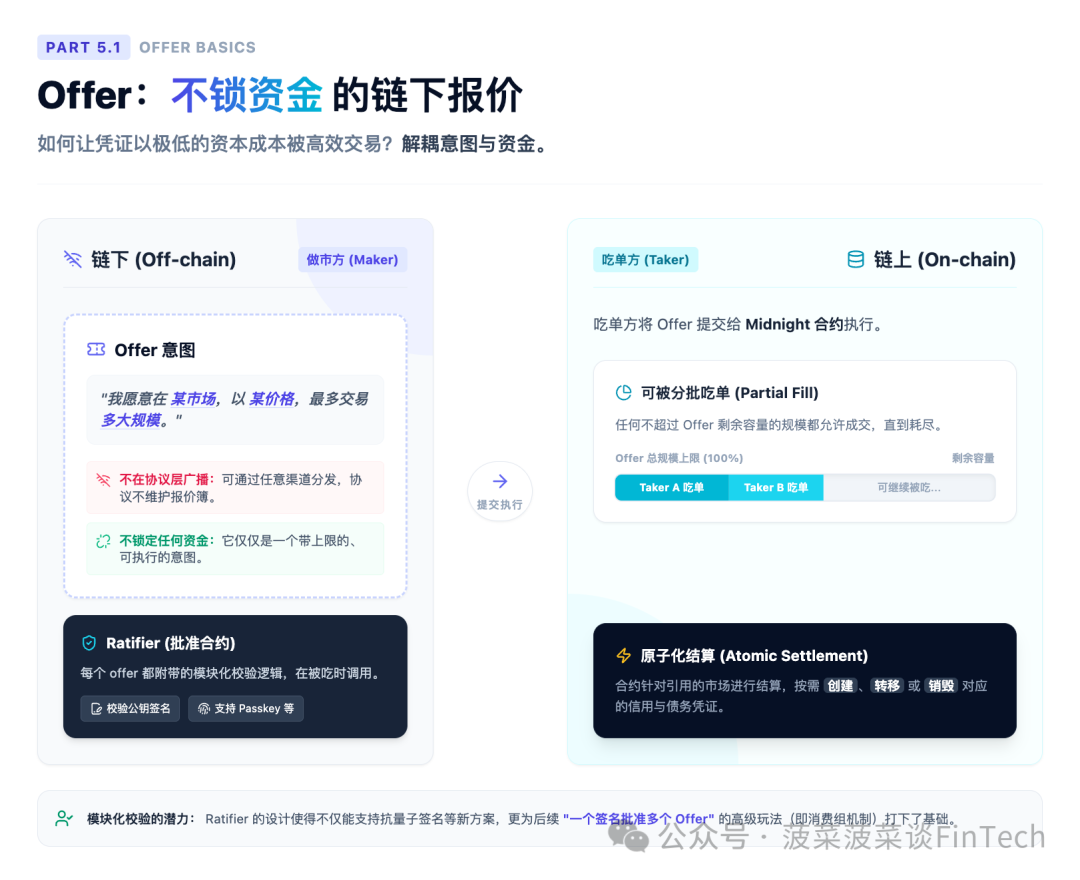The width and height of the screenshot is (1080, 880).
Task: Click the 支持 Passkey 等 chip
Action: [246, 709]
